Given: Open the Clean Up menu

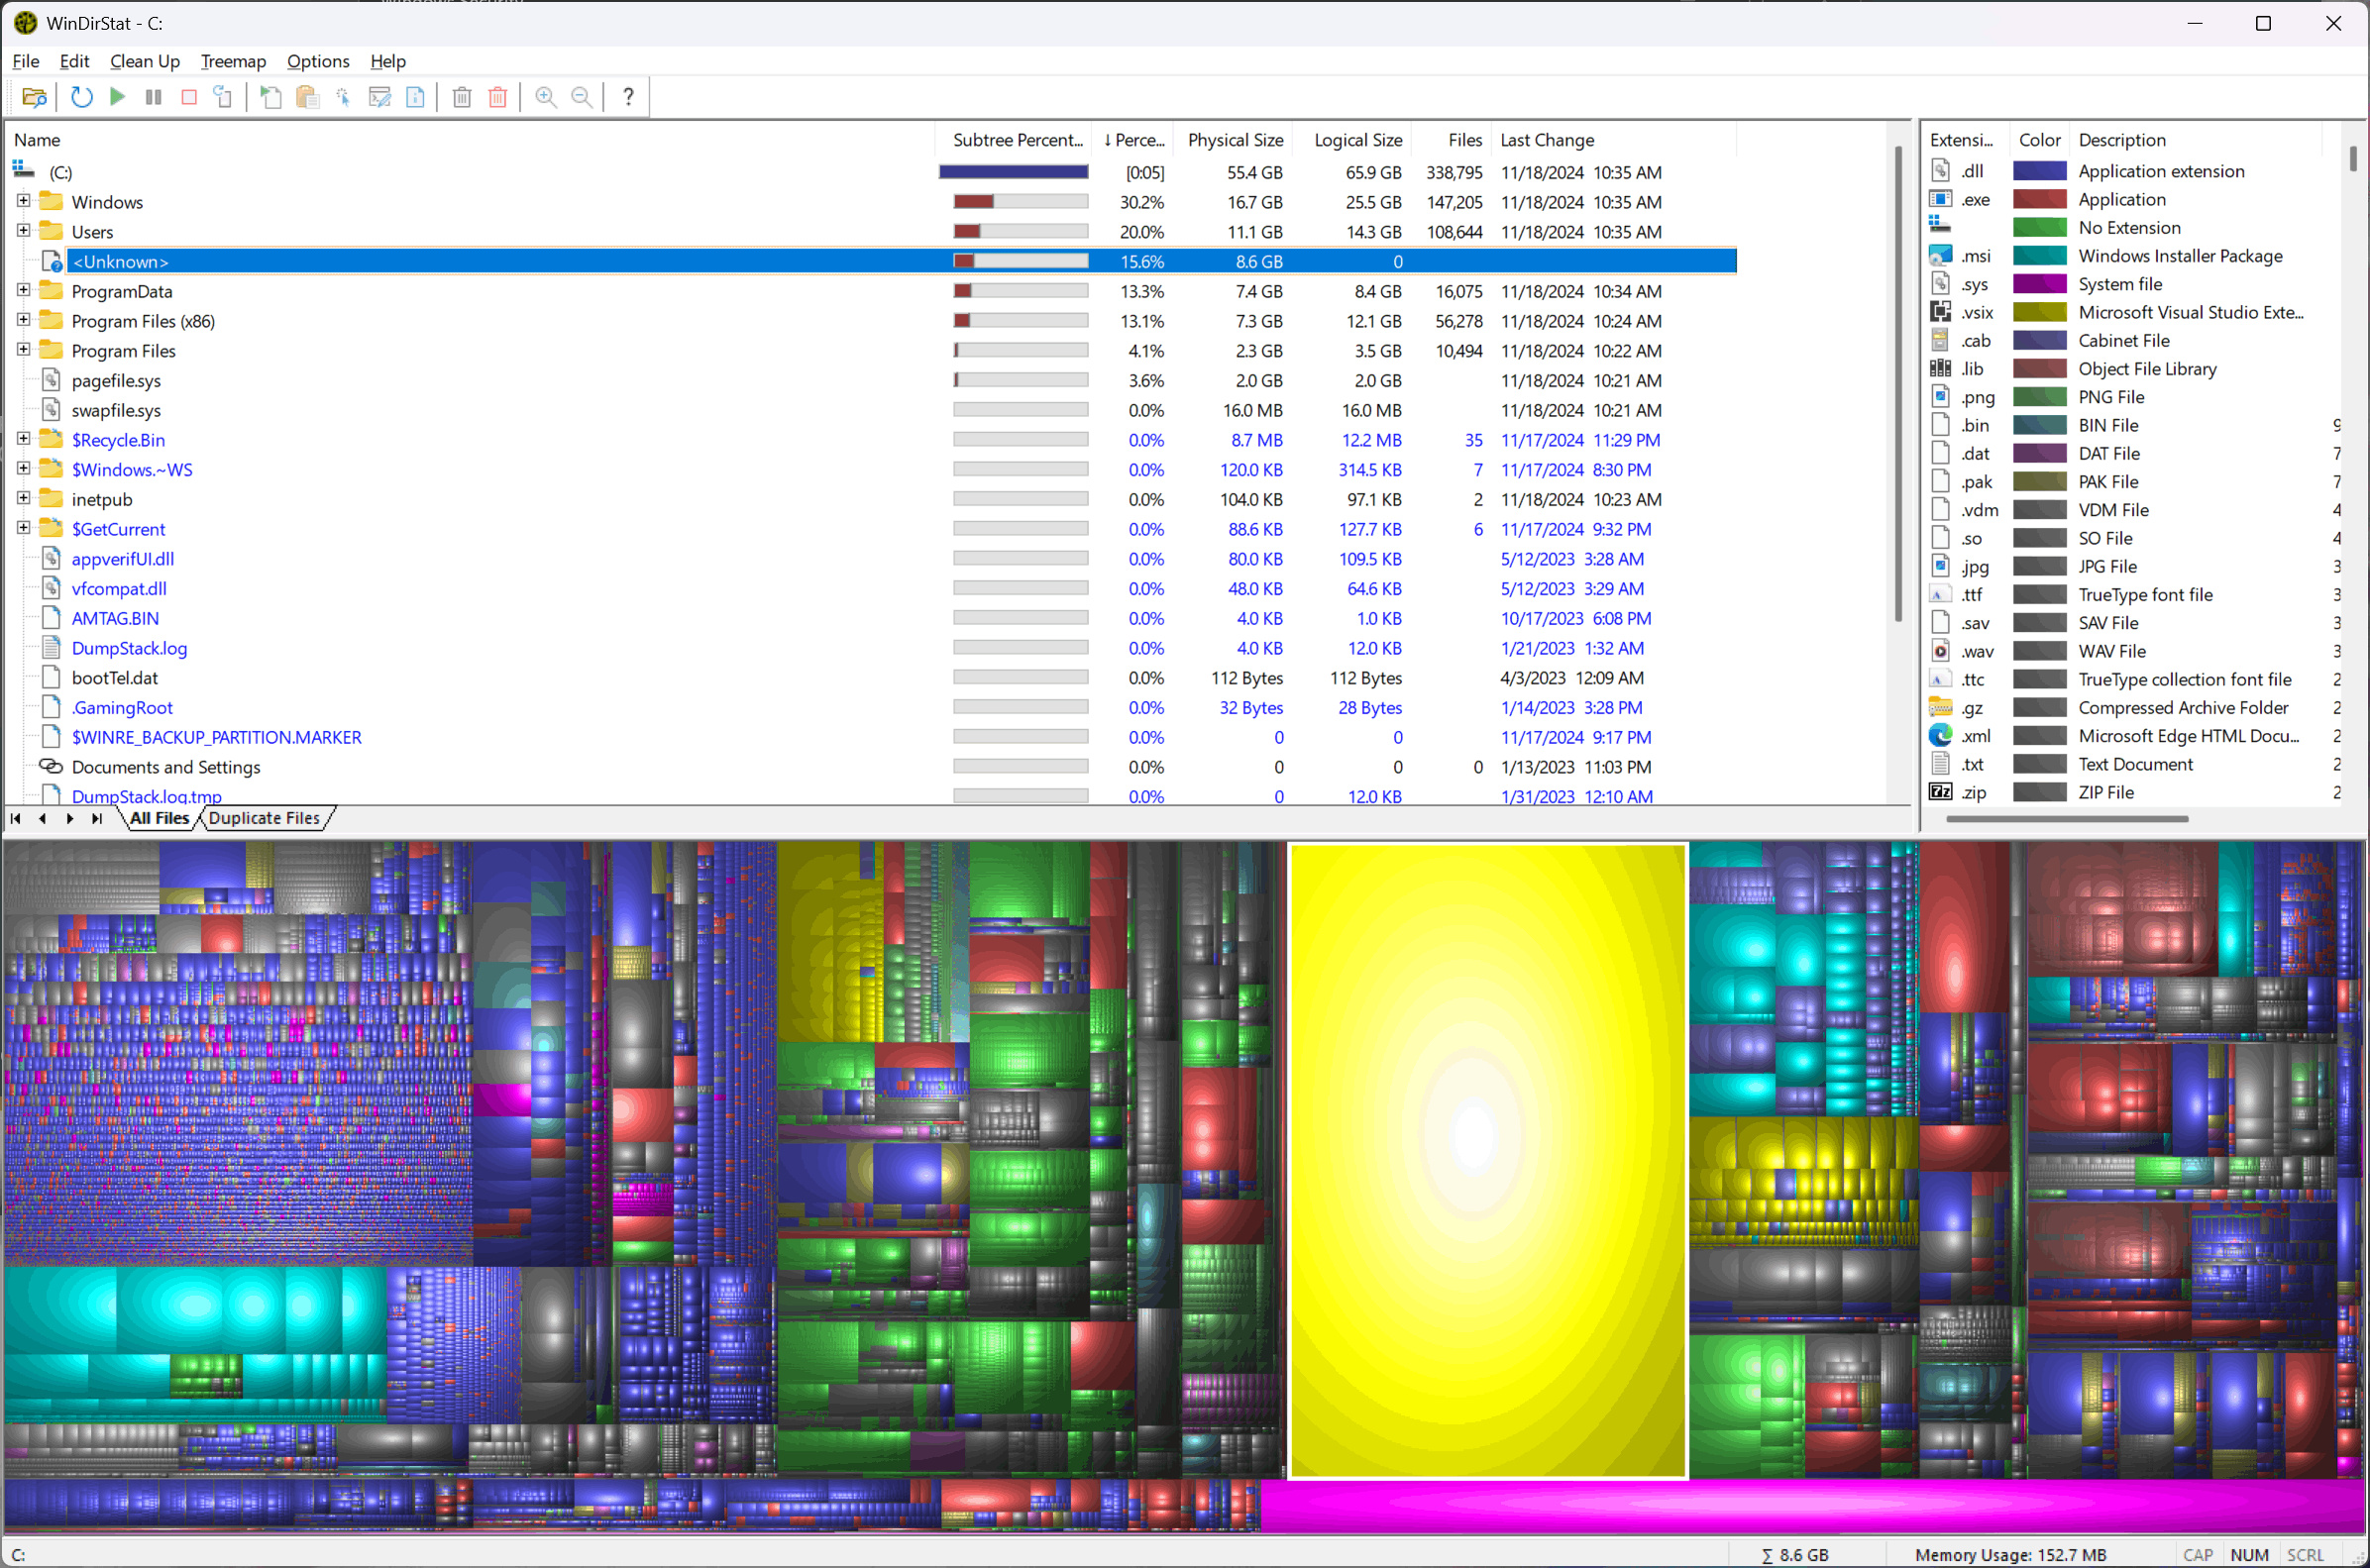Looking at the screenshot, I should pos(145,61).
